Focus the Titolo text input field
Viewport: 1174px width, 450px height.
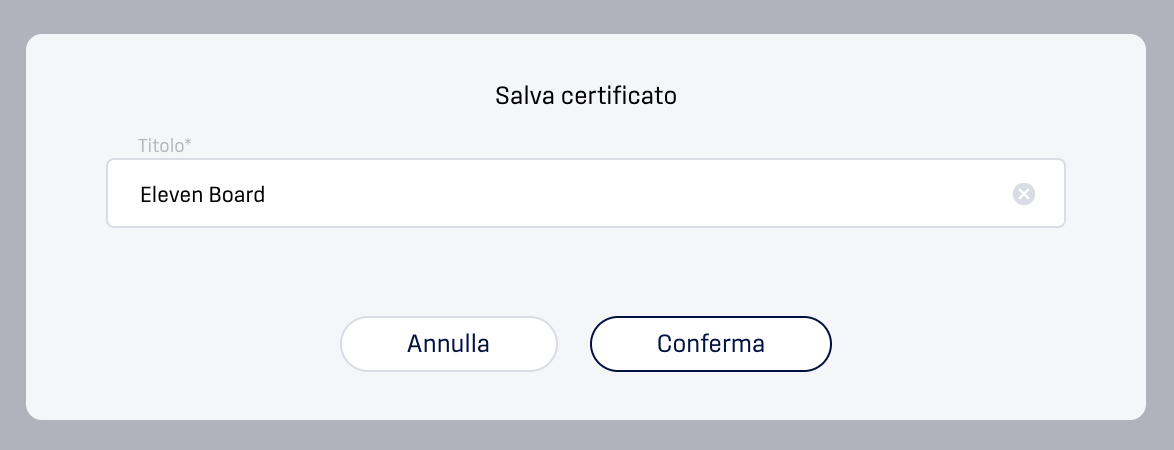[586, 193]
